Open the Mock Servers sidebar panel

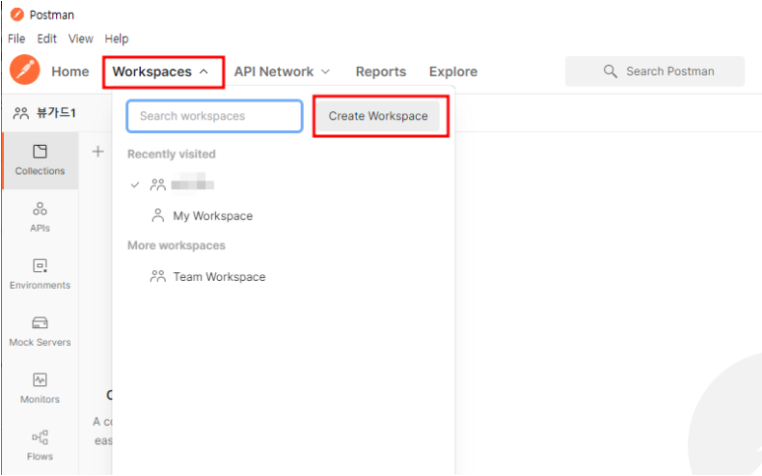[x=40, y=332]
